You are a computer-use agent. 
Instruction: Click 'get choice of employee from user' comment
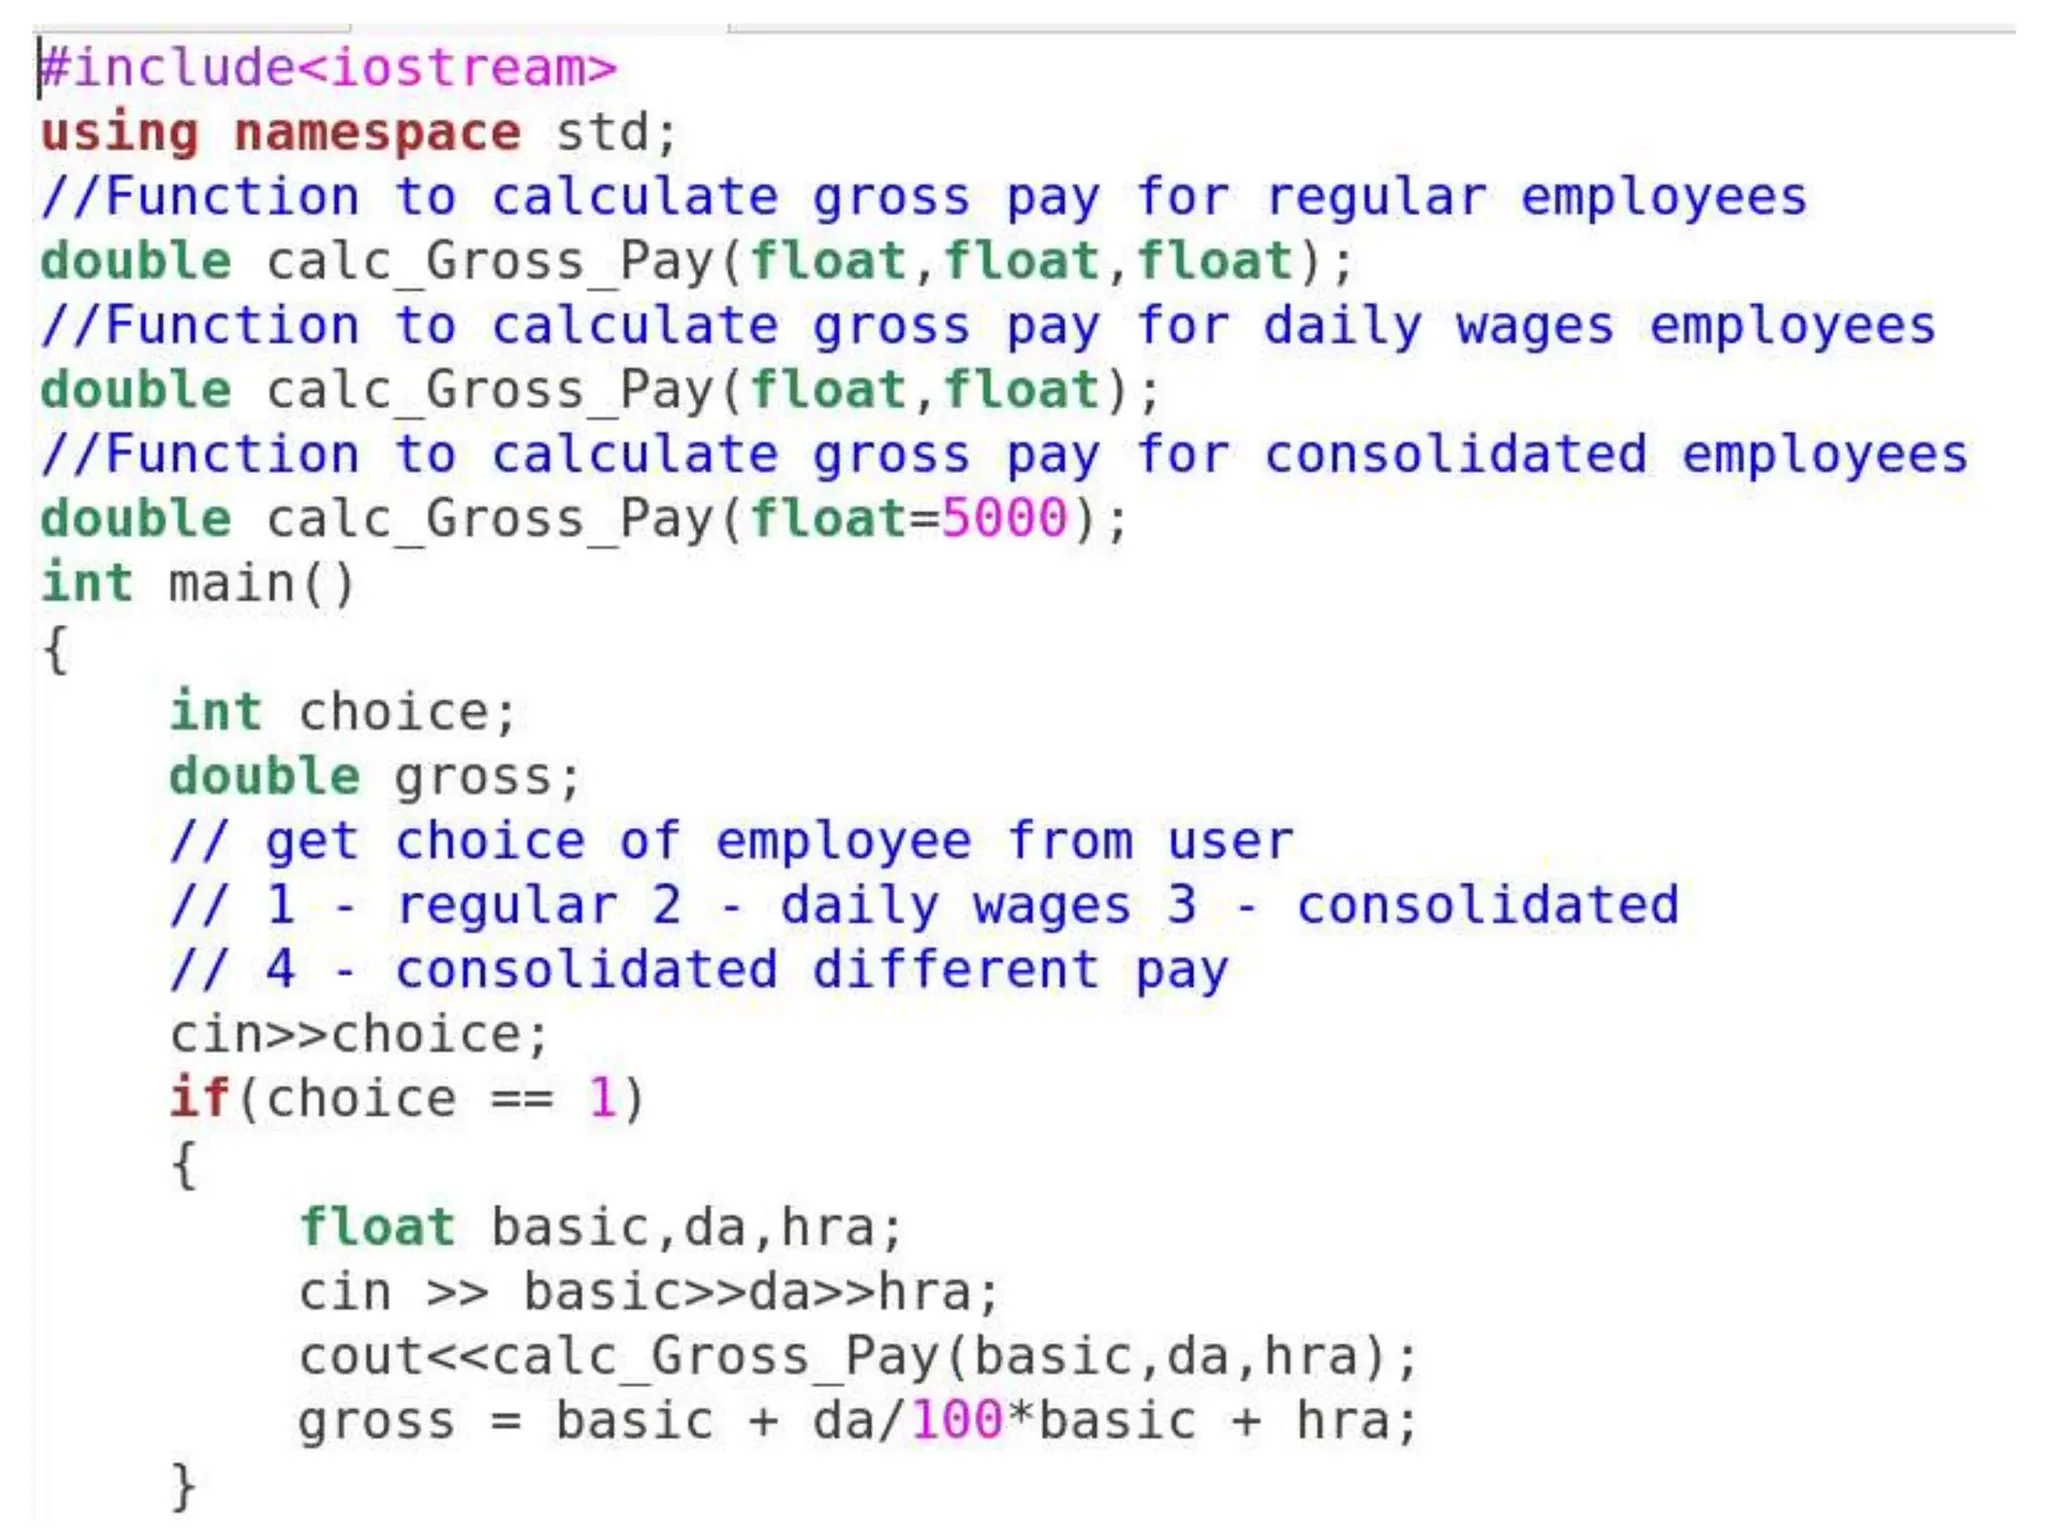[x=731, y=841]
